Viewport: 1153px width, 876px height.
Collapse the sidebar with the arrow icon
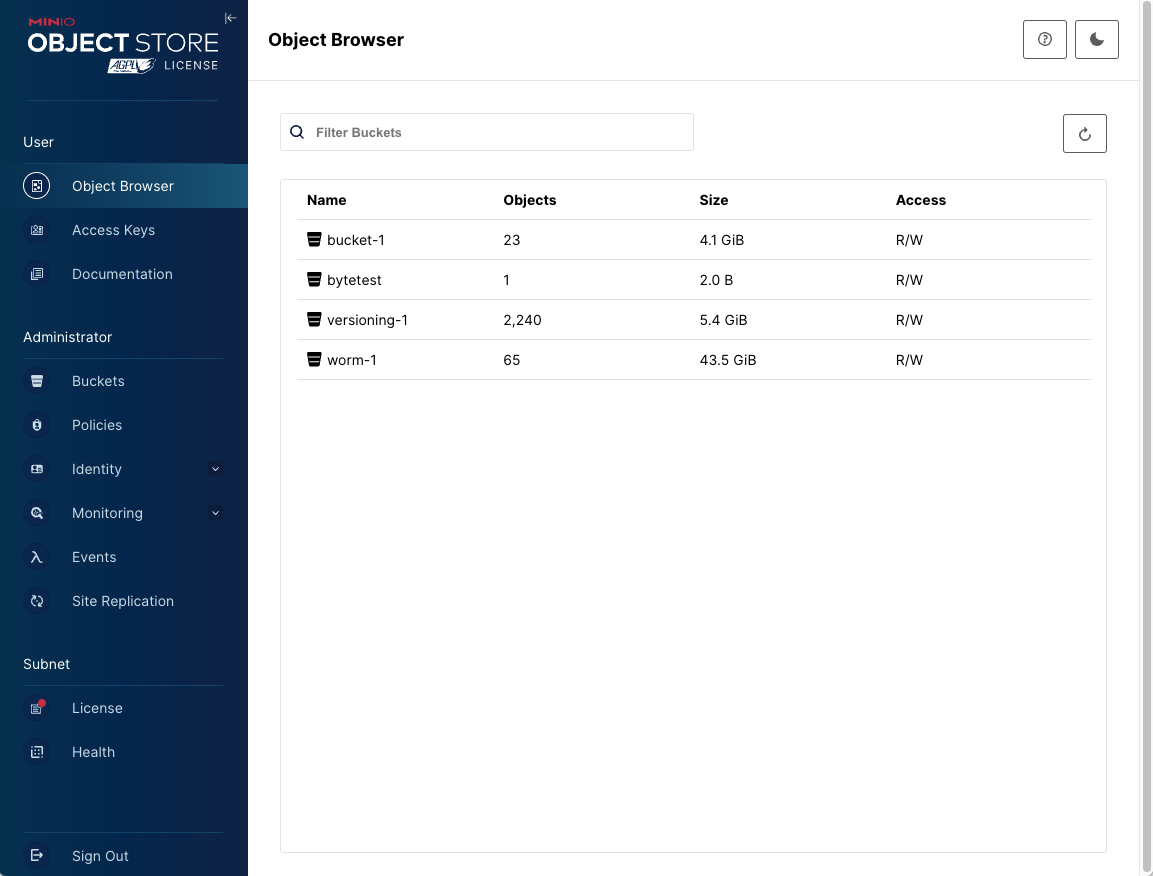tap(230, 18)
